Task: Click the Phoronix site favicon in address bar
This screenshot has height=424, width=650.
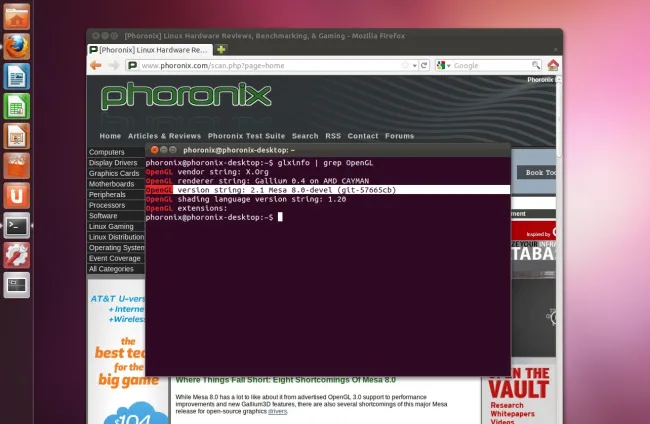Action: point(132,65)
